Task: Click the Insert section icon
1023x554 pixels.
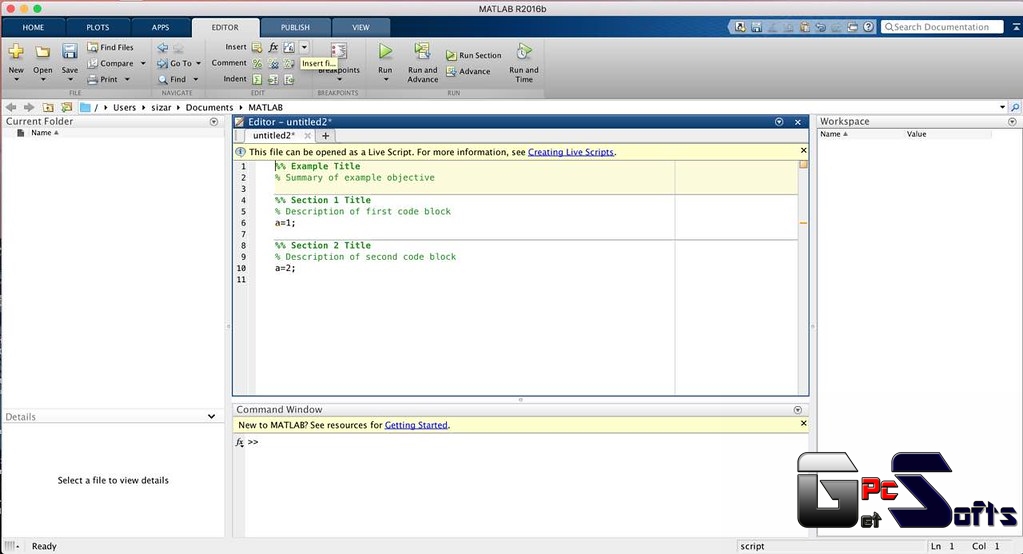Action: (x=257, y=47)
